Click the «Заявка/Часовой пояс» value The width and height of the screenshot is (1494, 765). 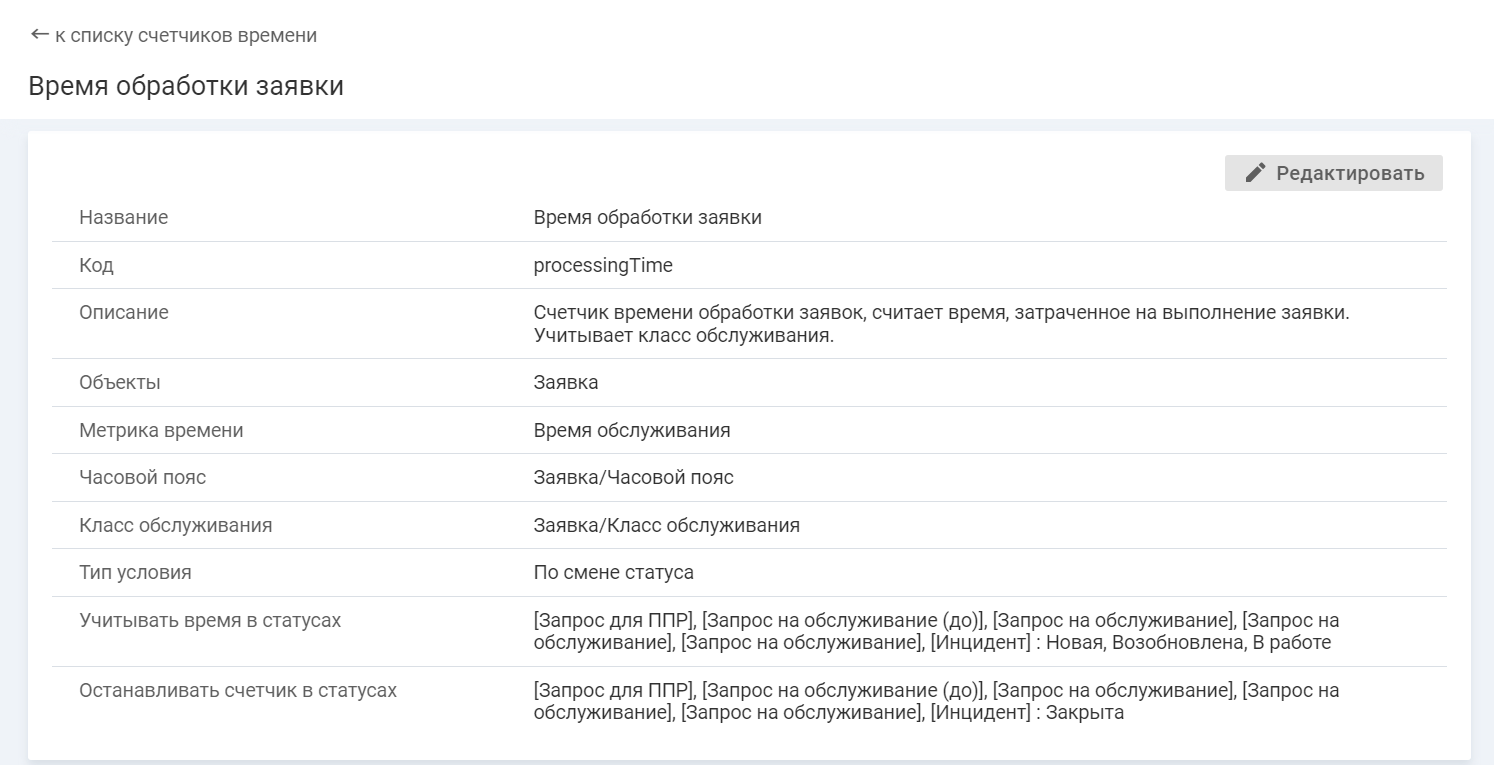(x=633, y=477)
